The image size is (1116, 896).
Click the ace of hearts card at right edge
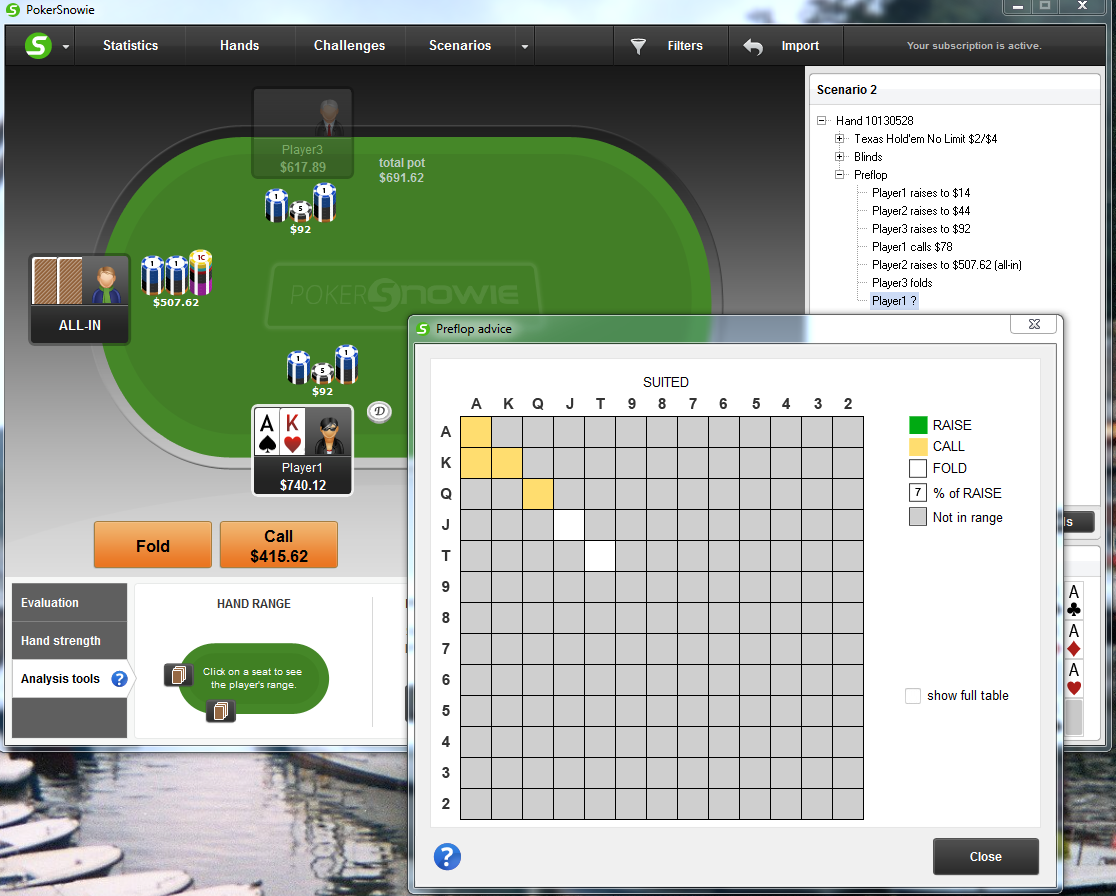(1074, 678)
